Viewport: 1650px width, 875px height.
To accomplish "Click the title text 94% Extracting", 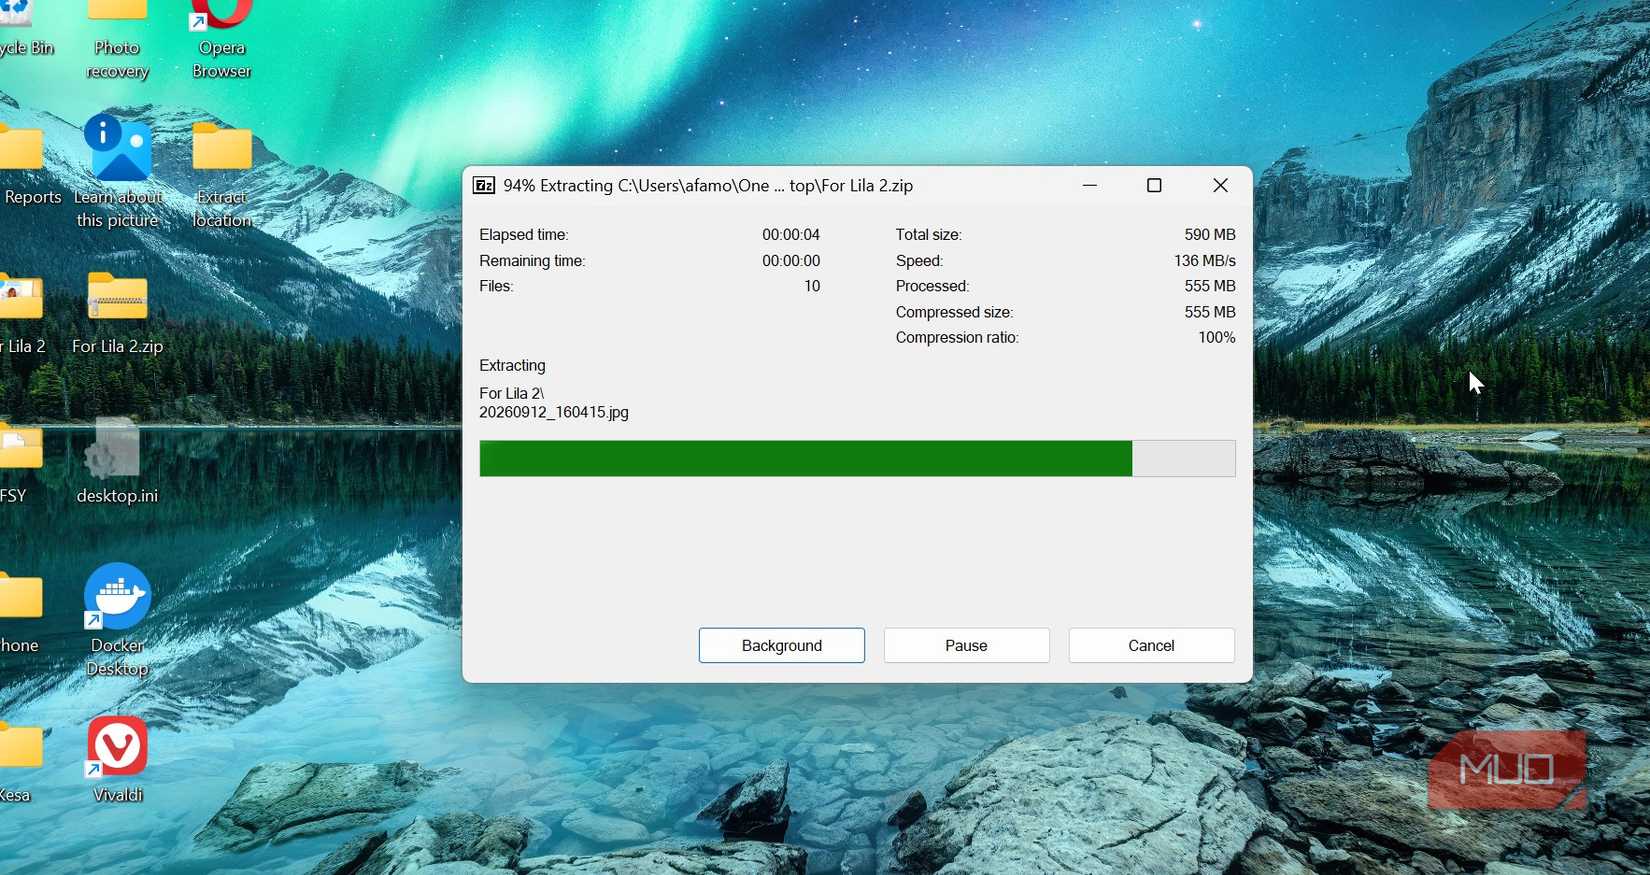I will (x=558, y=185).
